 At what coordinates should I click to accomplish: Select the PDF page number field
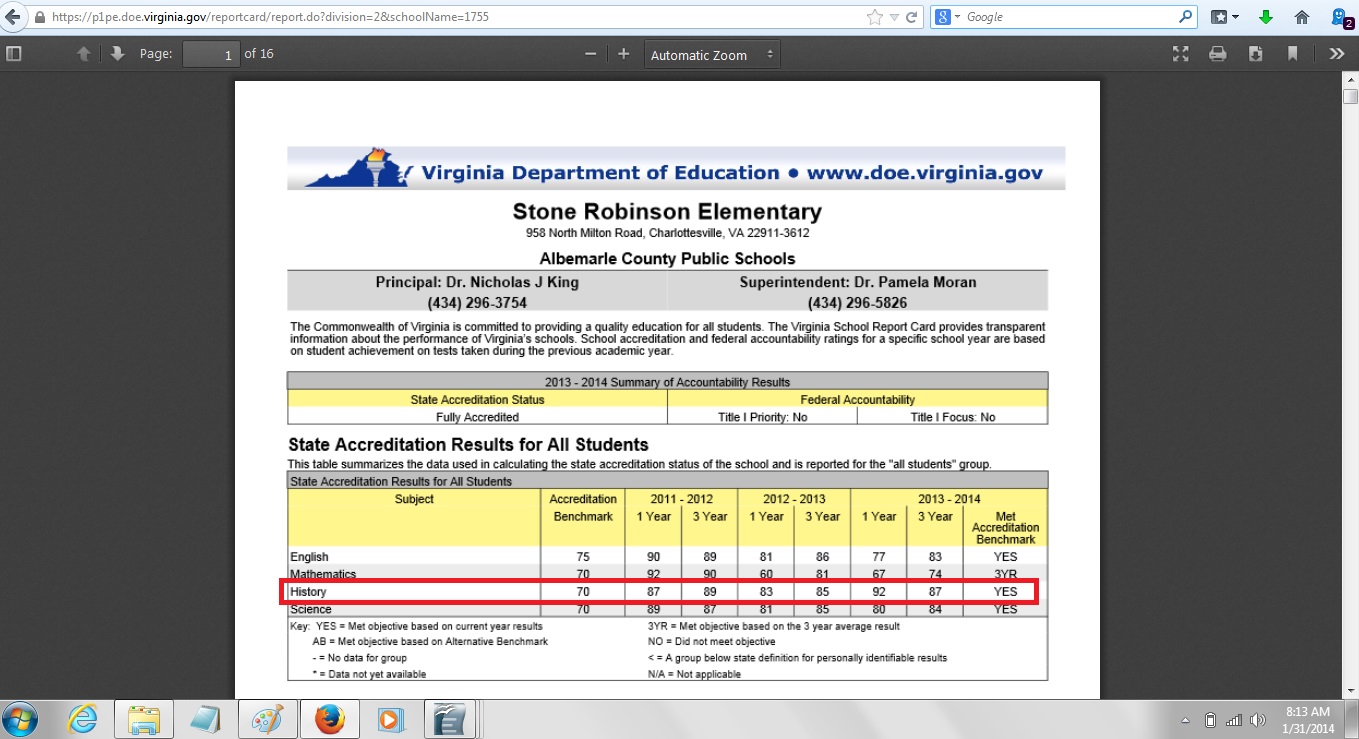[211, 54]
